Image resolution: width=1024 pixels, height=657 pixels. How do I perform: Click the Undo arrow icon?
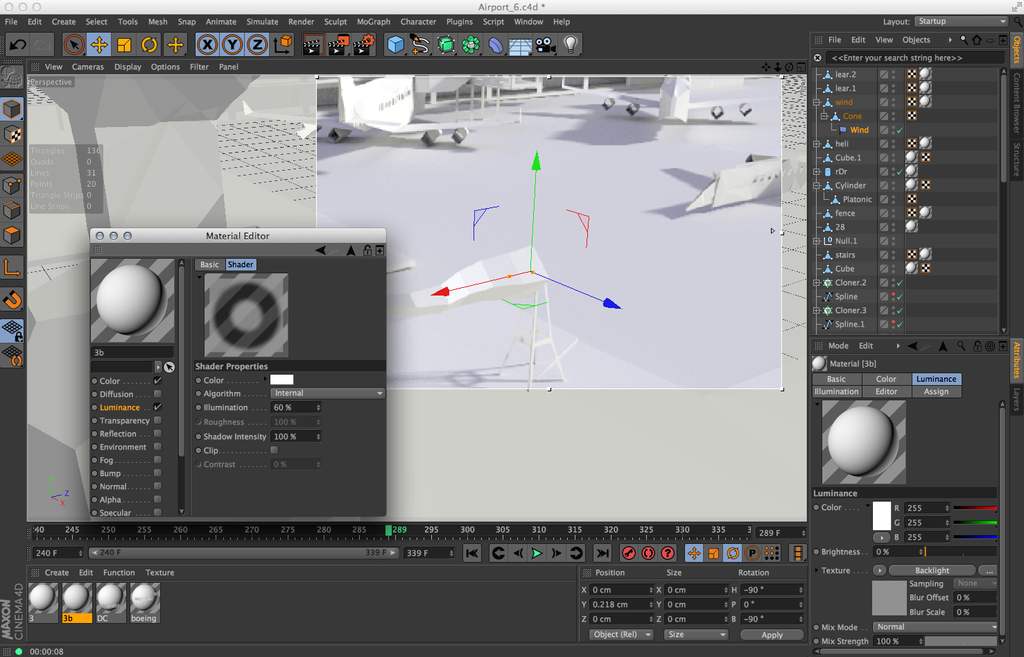pyautogui.click(x=17, y=45)
